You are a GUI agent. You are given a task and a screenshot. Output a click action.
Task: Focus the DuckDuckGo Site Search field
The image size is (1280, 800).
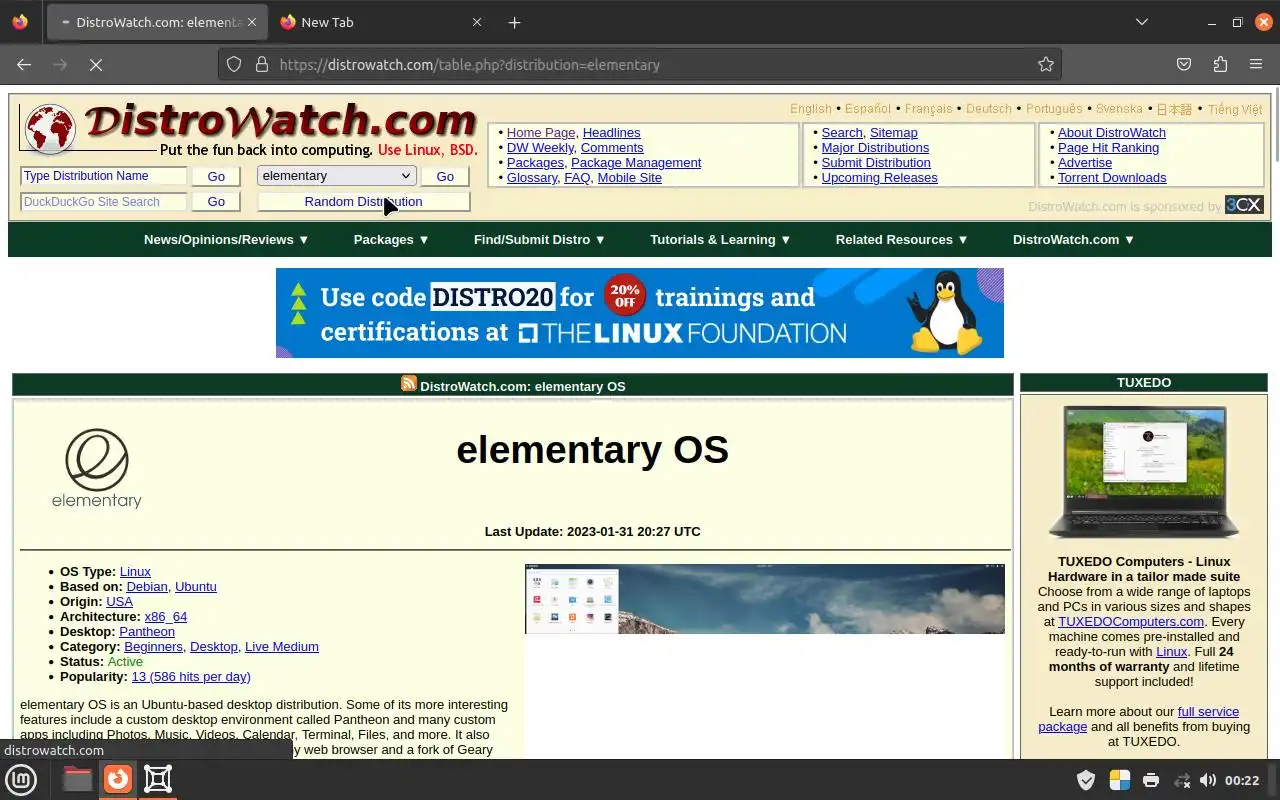click(104, 201)
